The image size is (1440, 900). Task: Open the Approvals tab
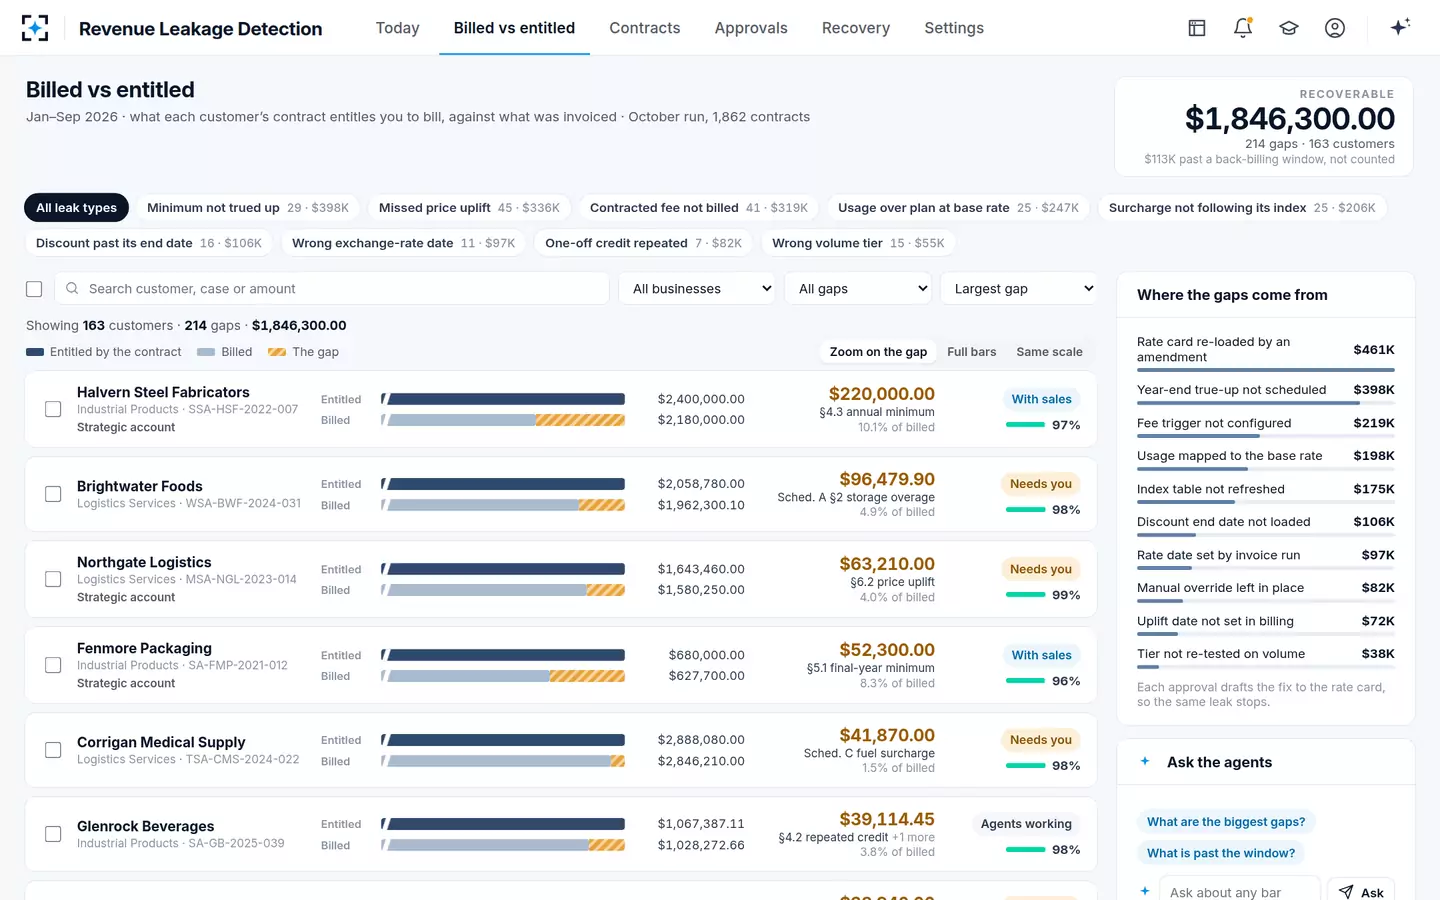[x=751, y=28]
